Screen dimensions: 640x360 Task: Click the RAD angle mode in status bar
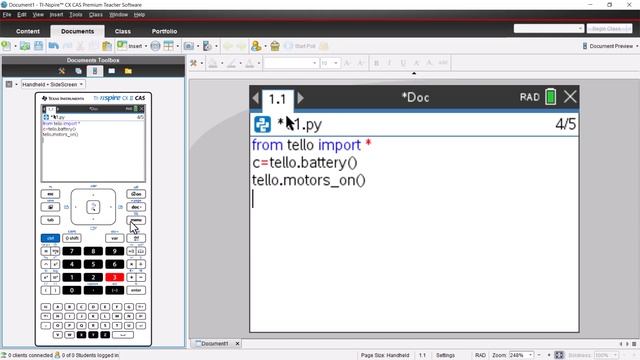pyautogui.click(x=480, y=355)
